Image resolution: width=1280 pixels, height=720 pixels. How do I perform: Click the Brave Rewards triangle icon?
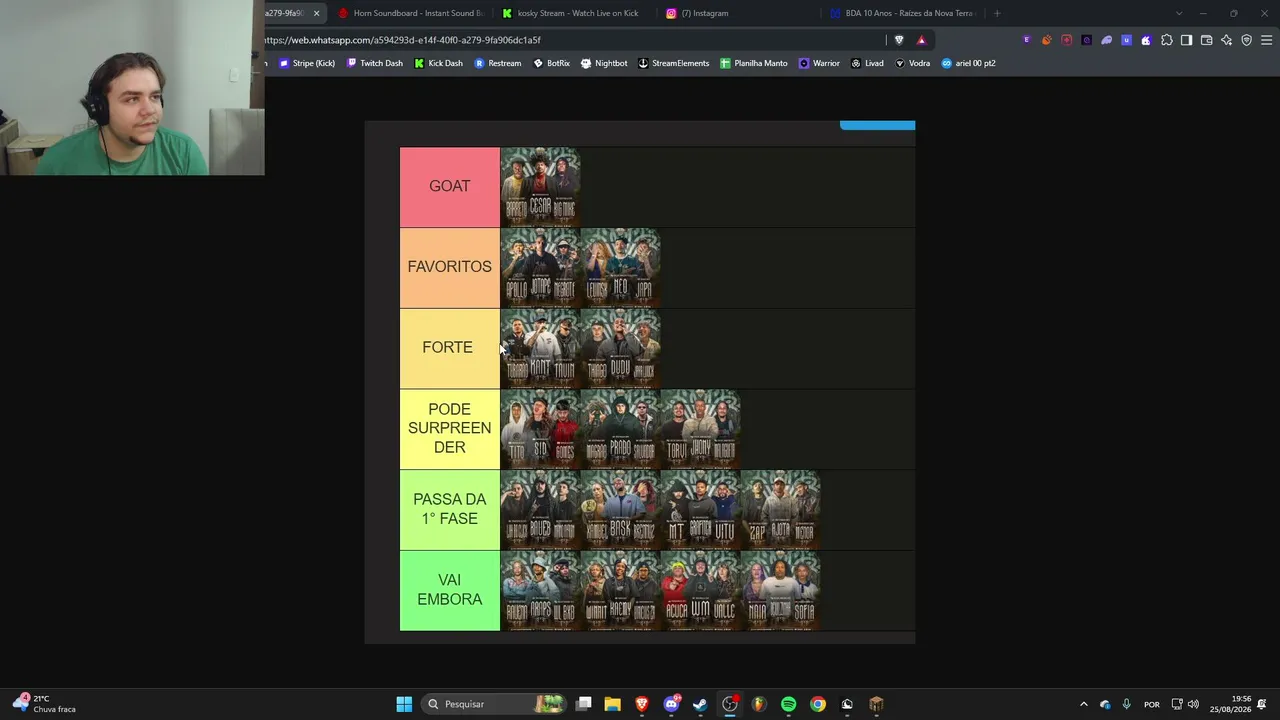(x=921, y=40)
